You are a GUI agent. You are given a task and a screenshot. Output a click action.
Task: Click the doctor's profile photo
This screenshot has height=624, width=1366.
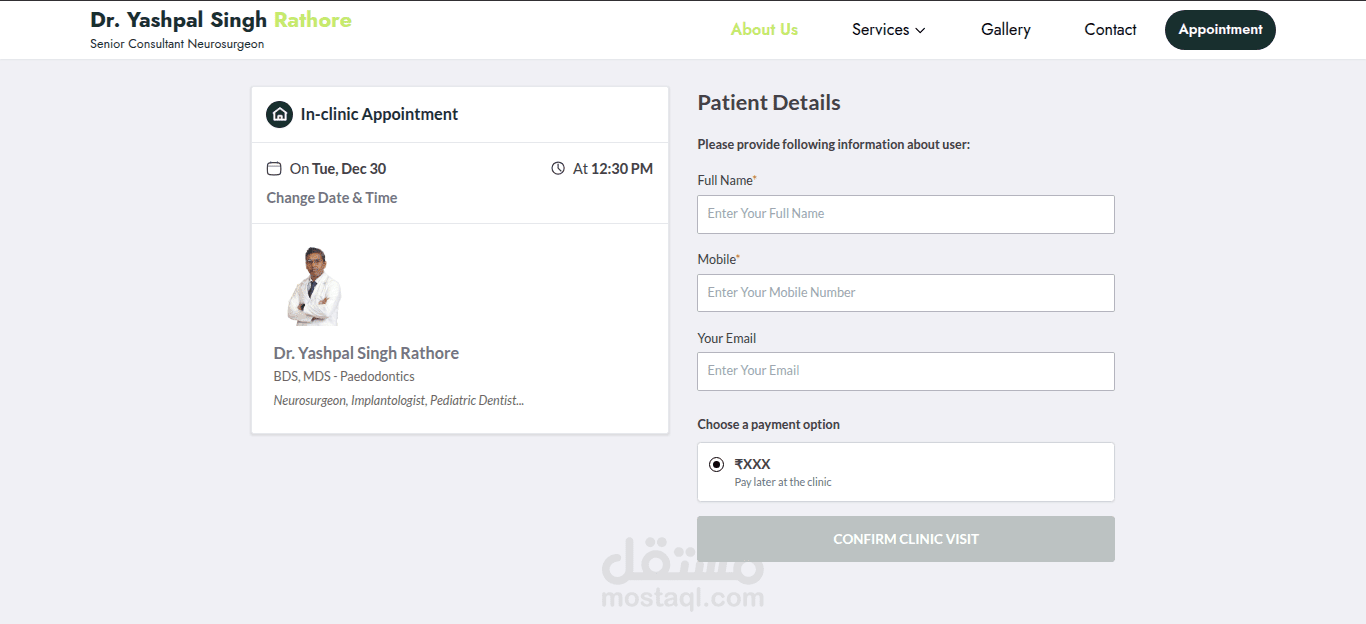tap(314, 286)
